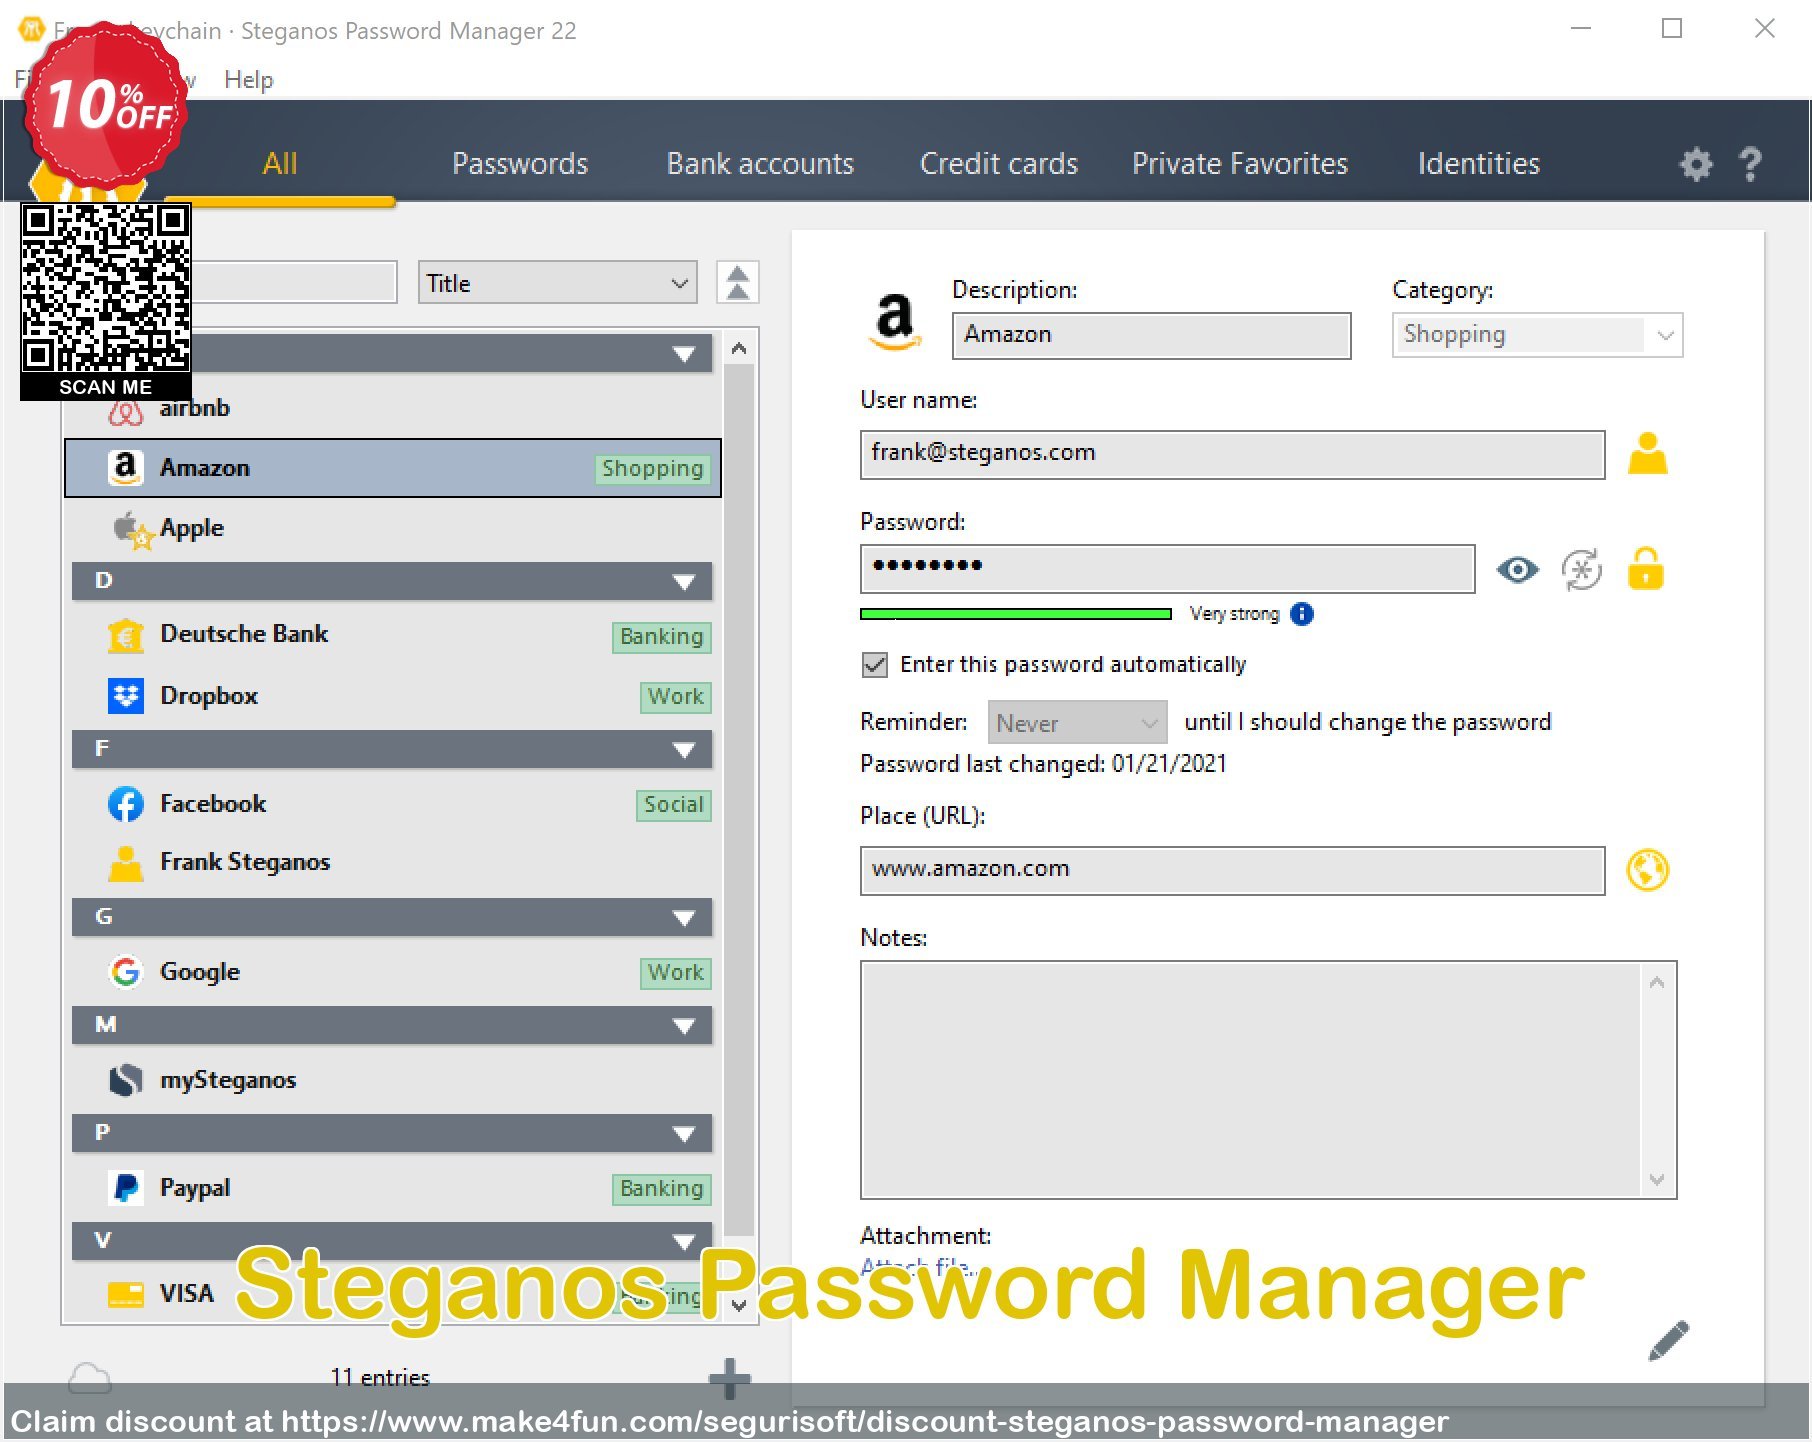Screen dimensions: 1812x1442
Task: Open the Category Shopping dropdown
Action: coord(1537,335)
